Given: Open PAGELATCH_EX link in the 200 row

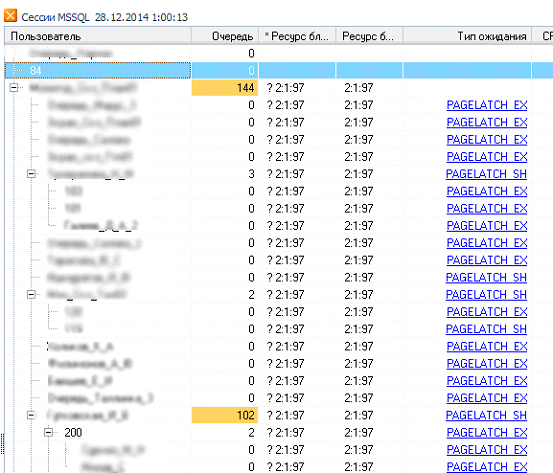Looking at the screenshot, I should [x=487, y=432].
